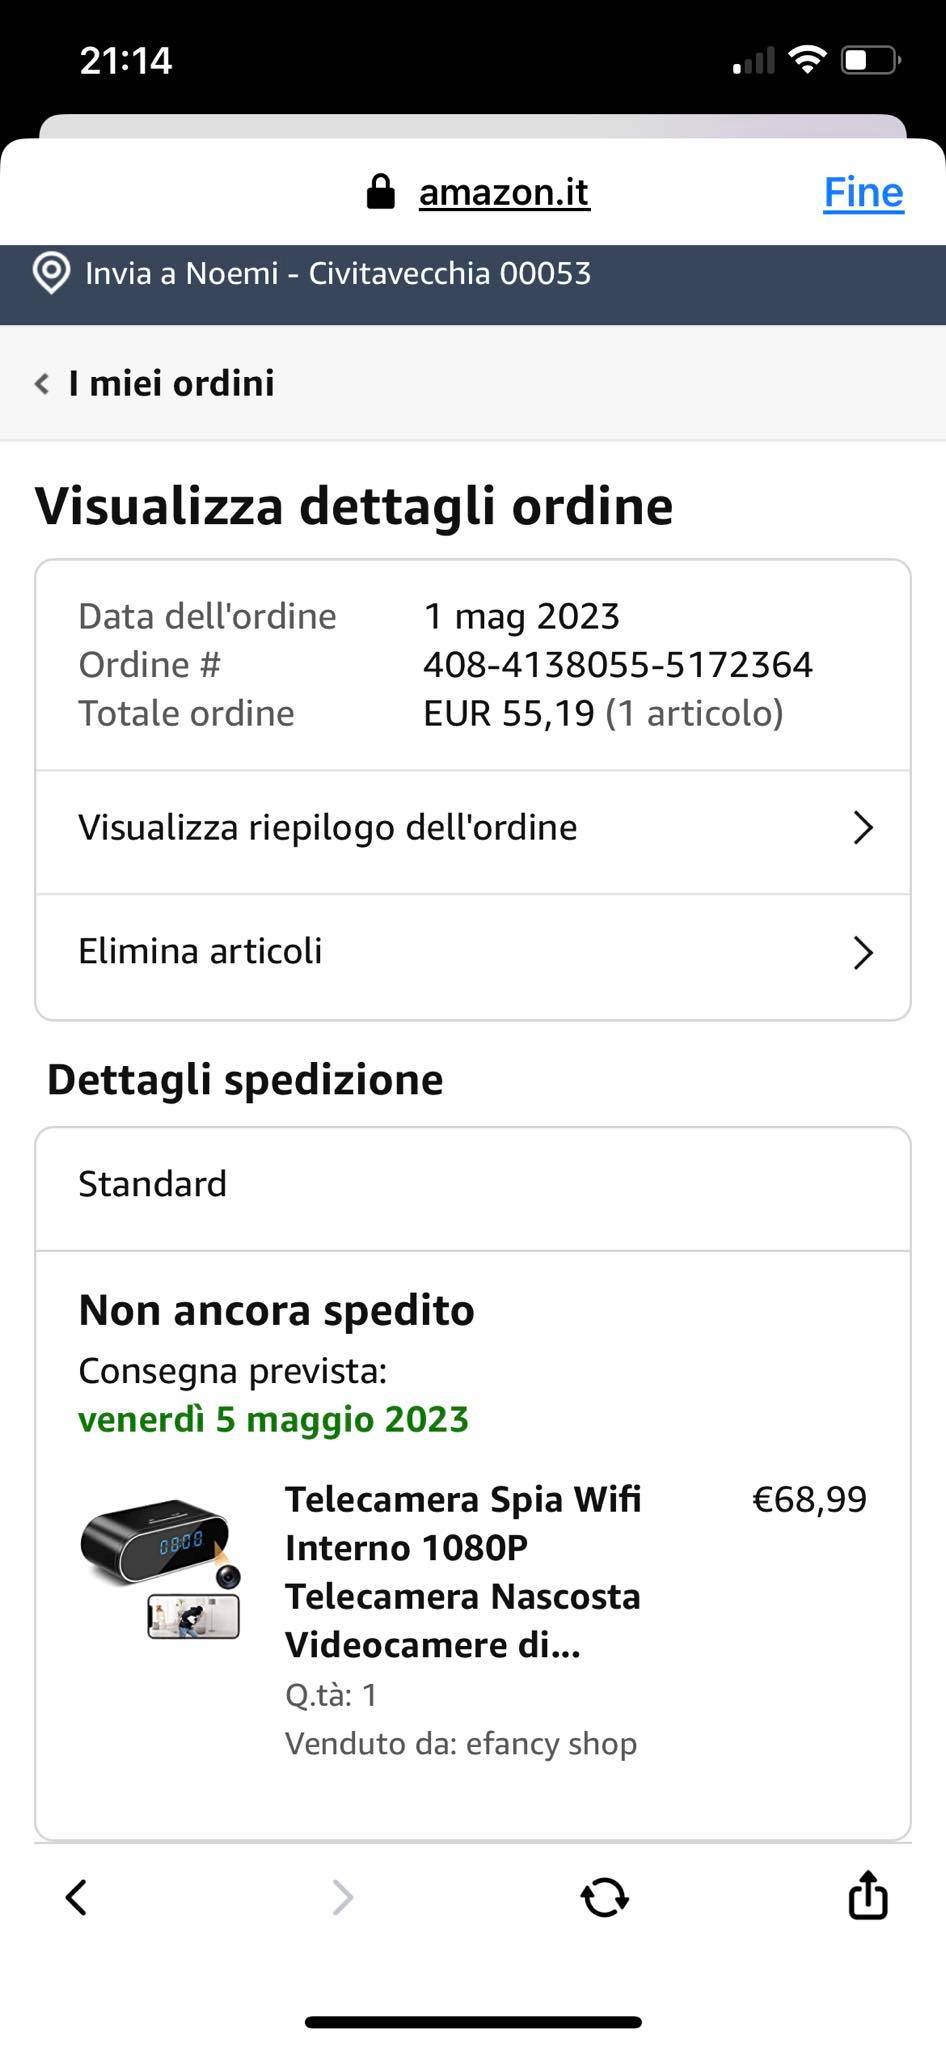The image size is (946, 2048).
Task: Tap the battery status icon
Action: 871,60
